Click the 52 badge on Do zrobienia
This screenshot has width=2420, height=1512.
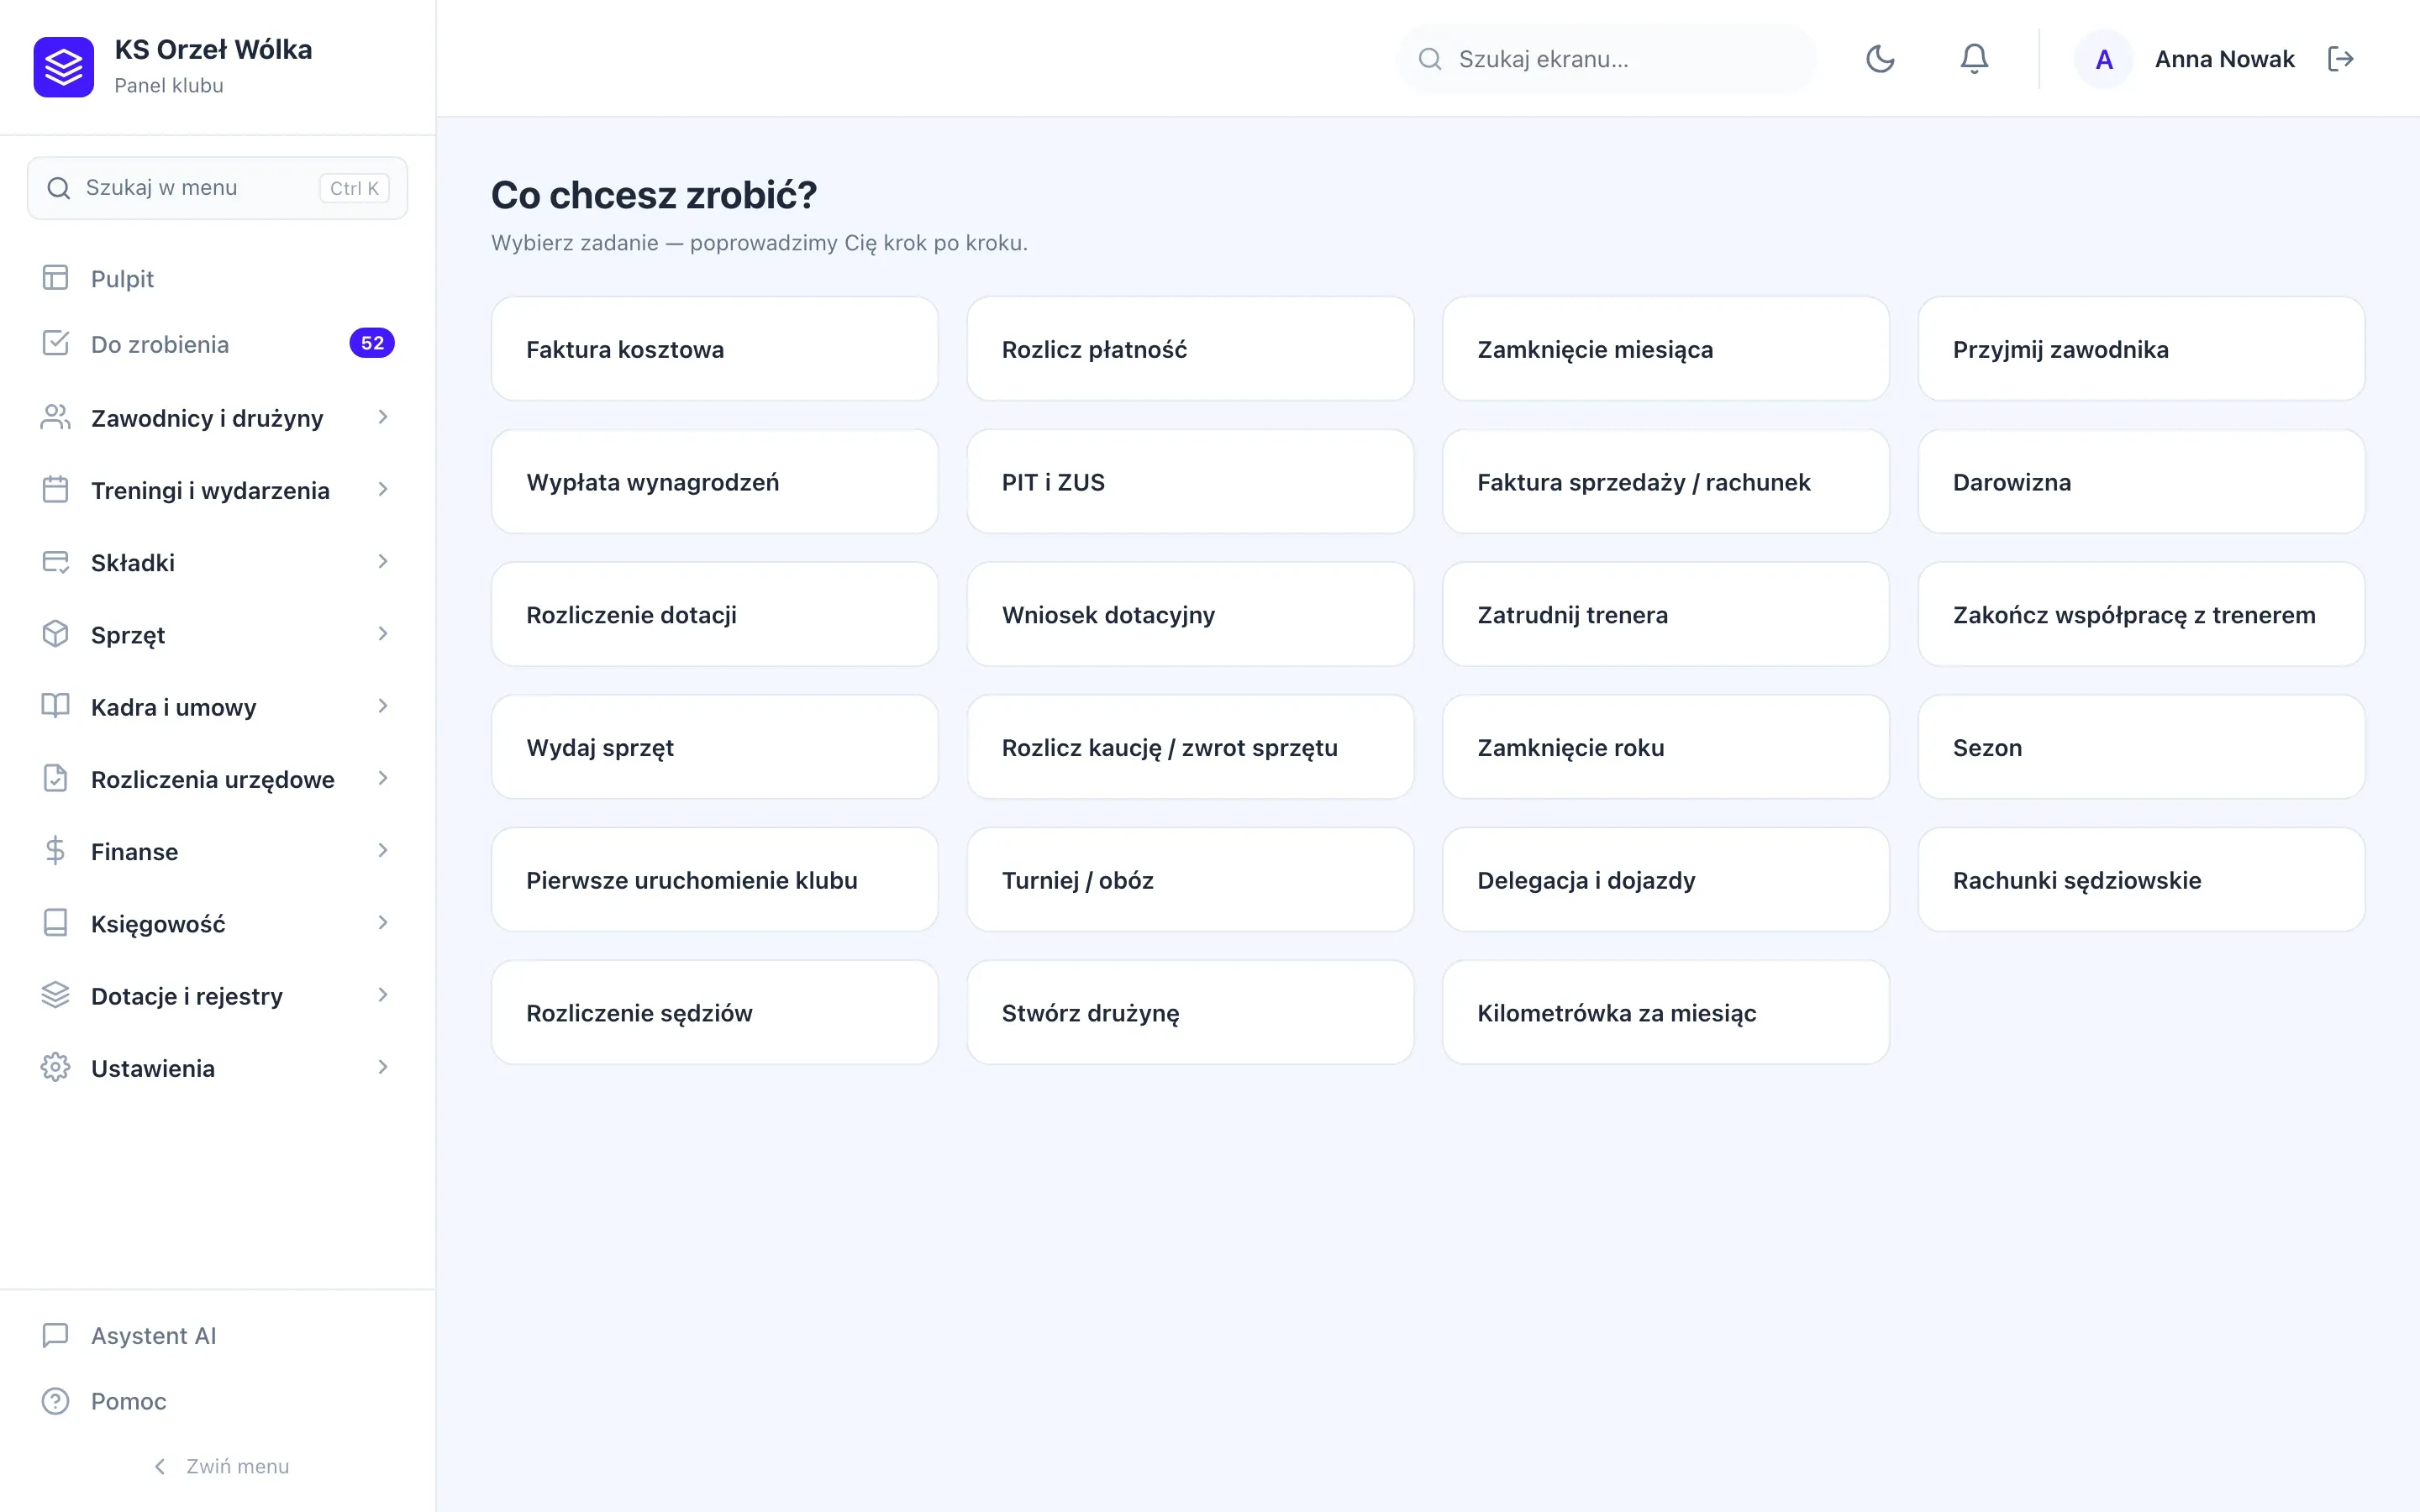[372, 343]
